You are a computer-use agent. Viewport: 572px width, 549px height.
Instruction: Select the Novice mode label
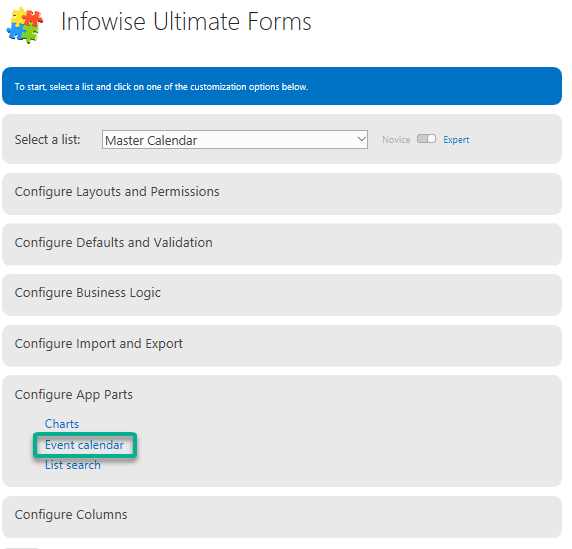click(396, 140)
